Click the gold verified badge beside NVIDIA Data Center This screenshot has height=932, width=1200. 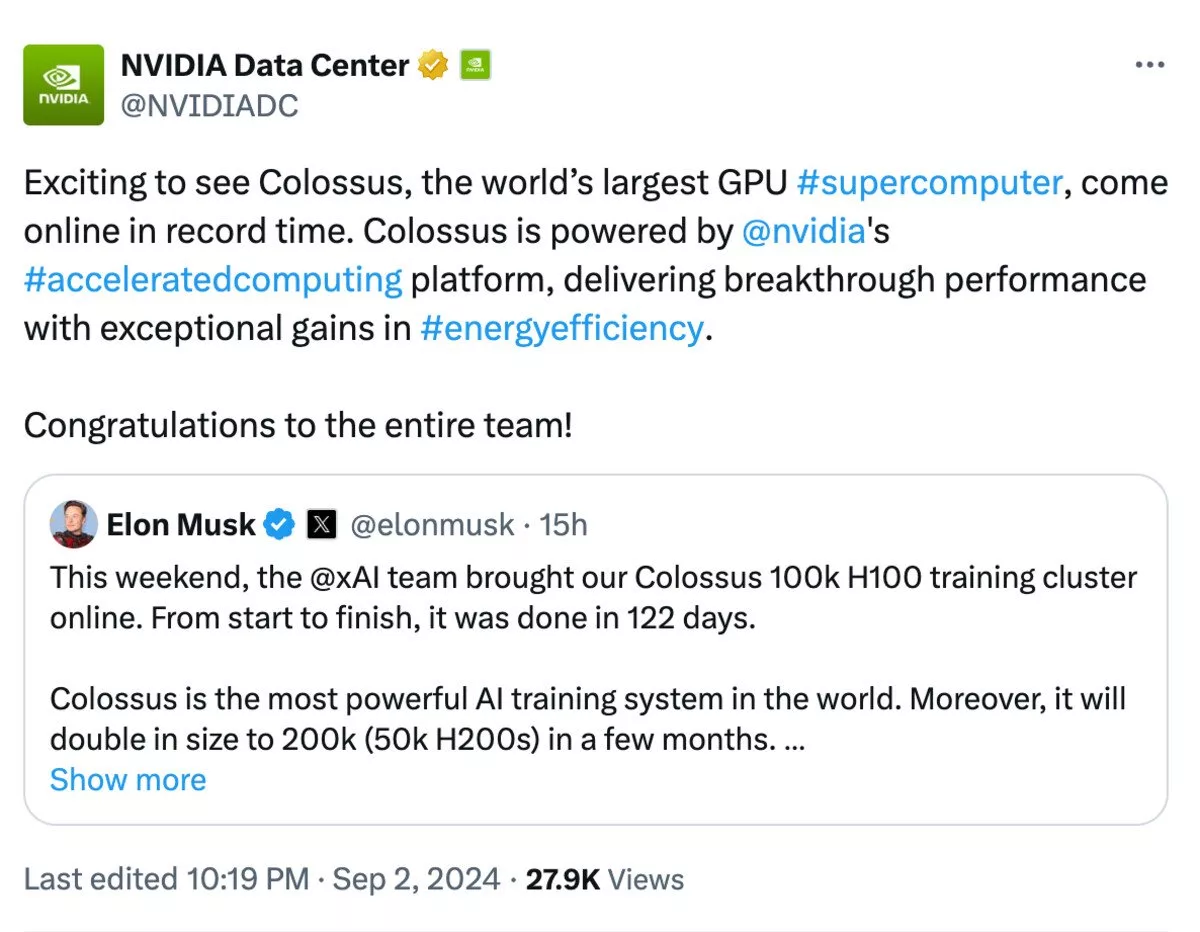433,67
